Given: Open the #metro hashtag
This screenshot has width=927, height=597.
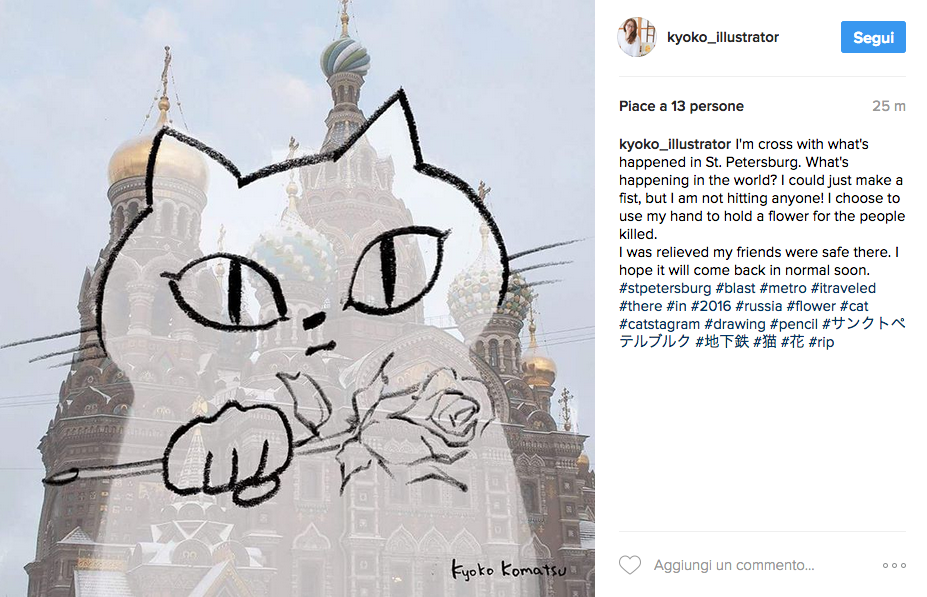Looking at the screenshot, I should (x=783, y=288).
